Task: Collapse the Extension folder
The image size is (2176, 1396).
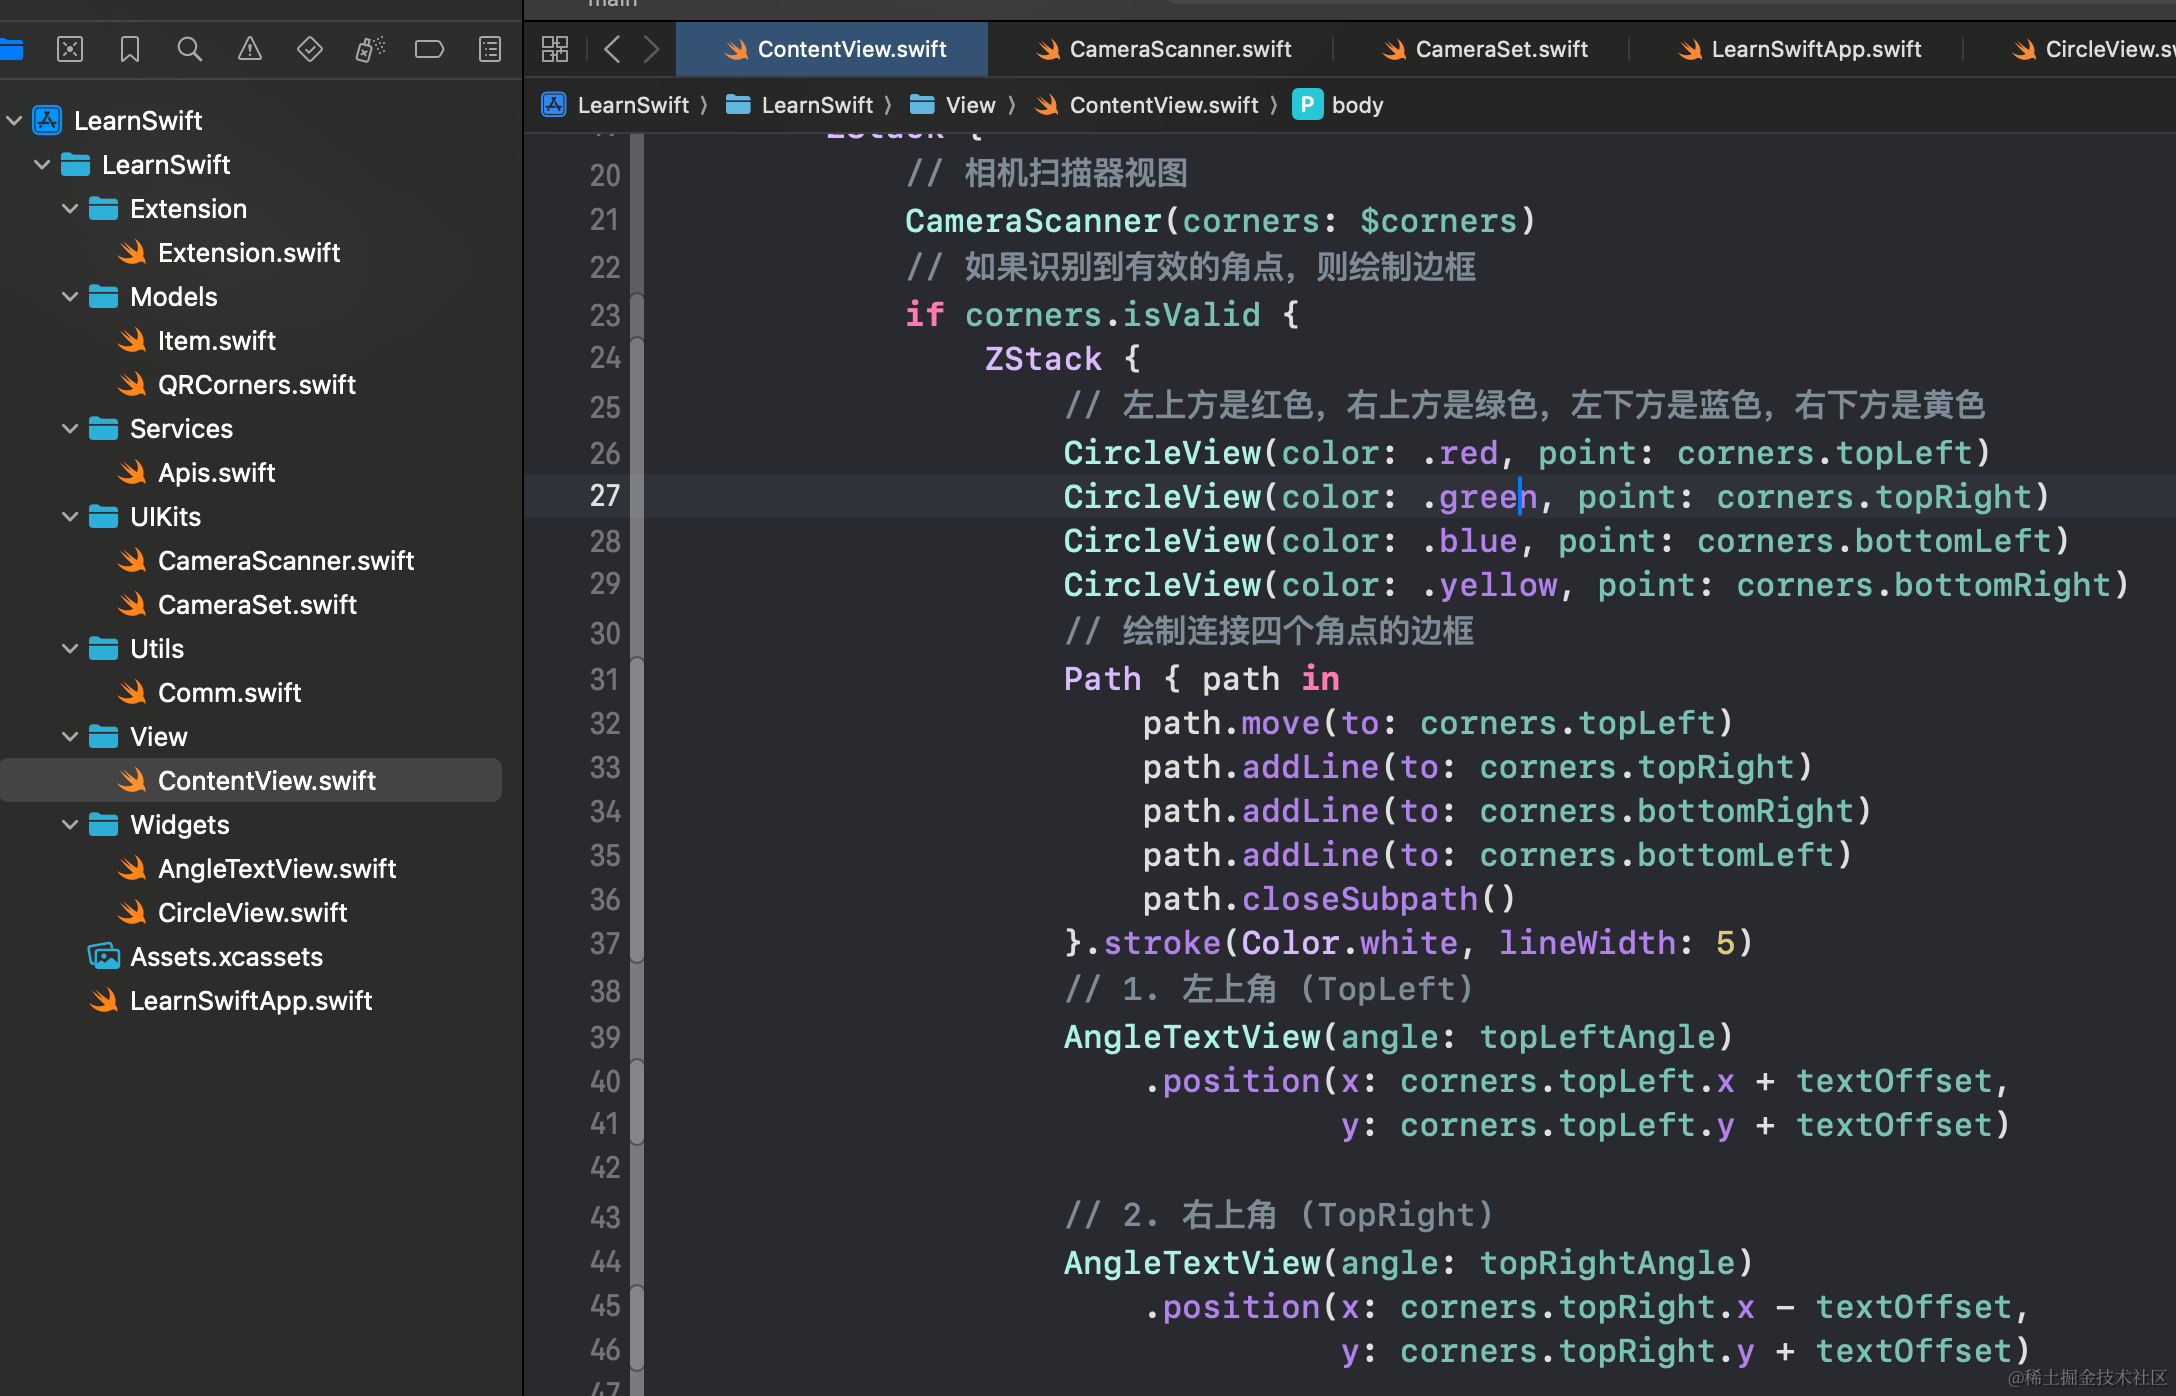Action: click(70, 209)
